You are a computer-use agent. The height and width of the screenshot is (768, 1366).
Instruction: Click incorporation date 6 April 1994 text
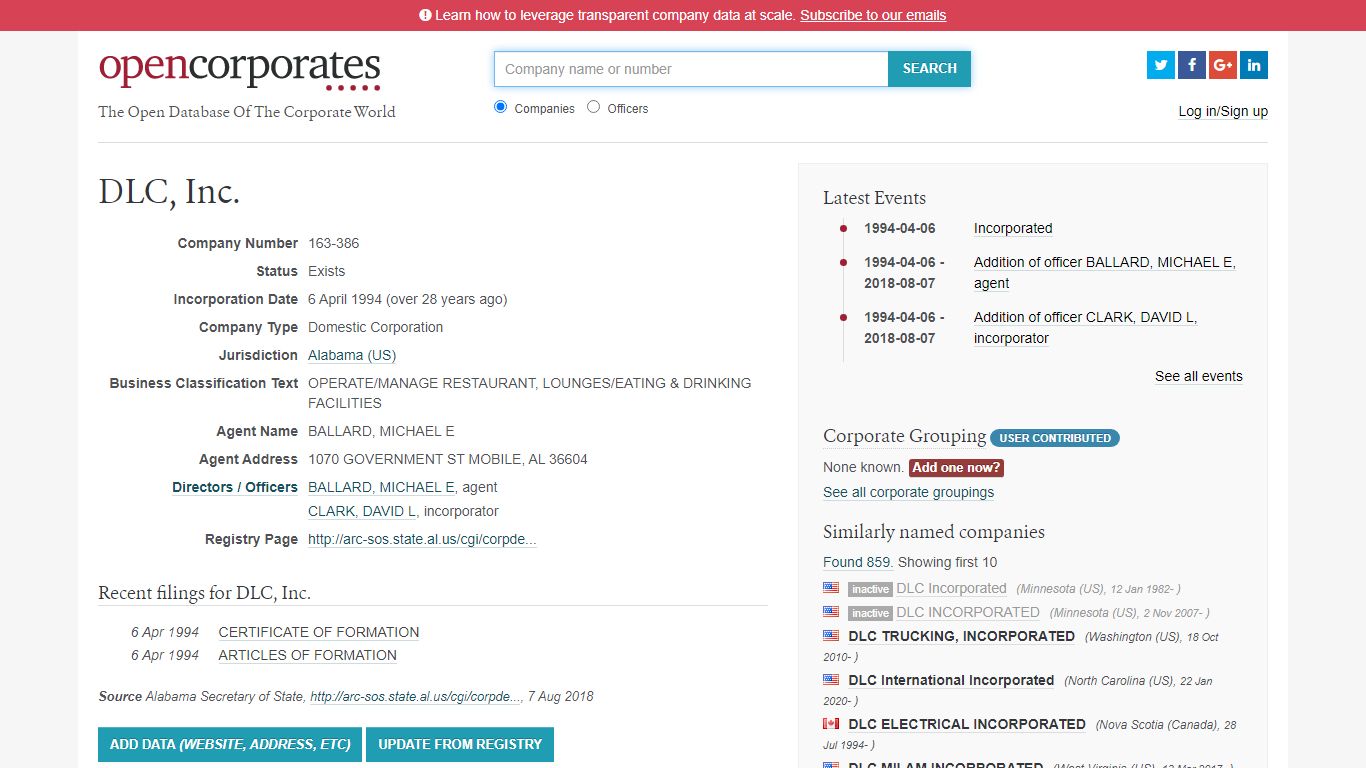click(x=407, y=299)
